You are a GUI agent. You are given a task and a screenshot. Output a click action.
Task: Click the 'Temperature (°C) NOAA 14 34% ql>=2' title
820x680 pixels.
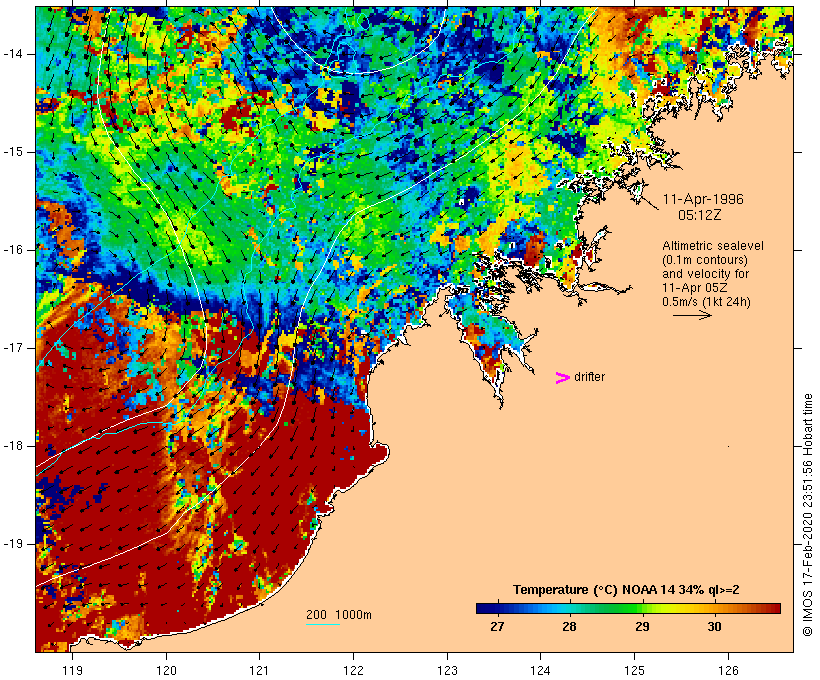(626, 590)
